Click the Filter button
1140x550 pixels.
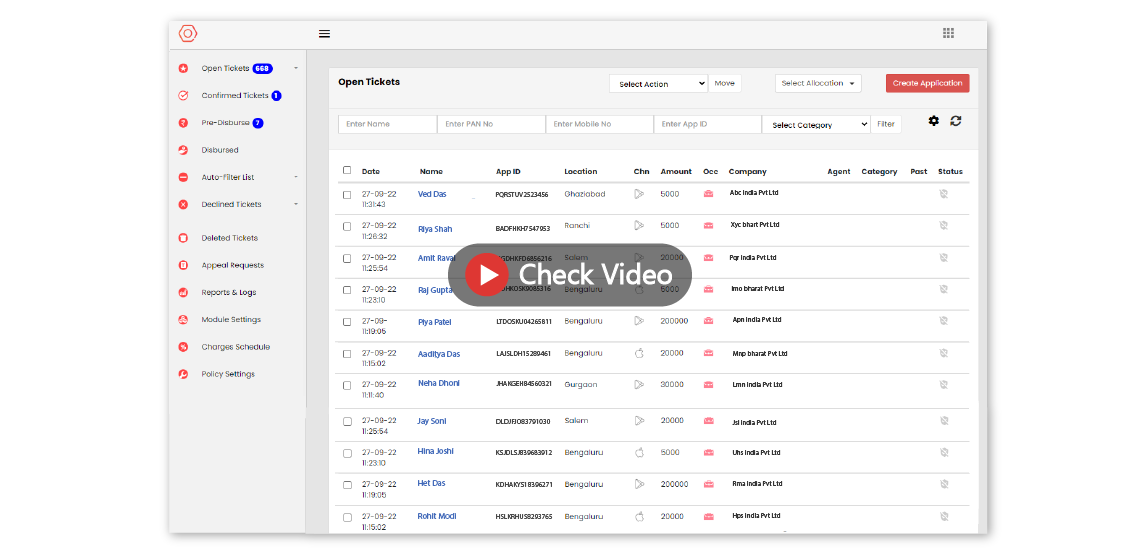886,124
